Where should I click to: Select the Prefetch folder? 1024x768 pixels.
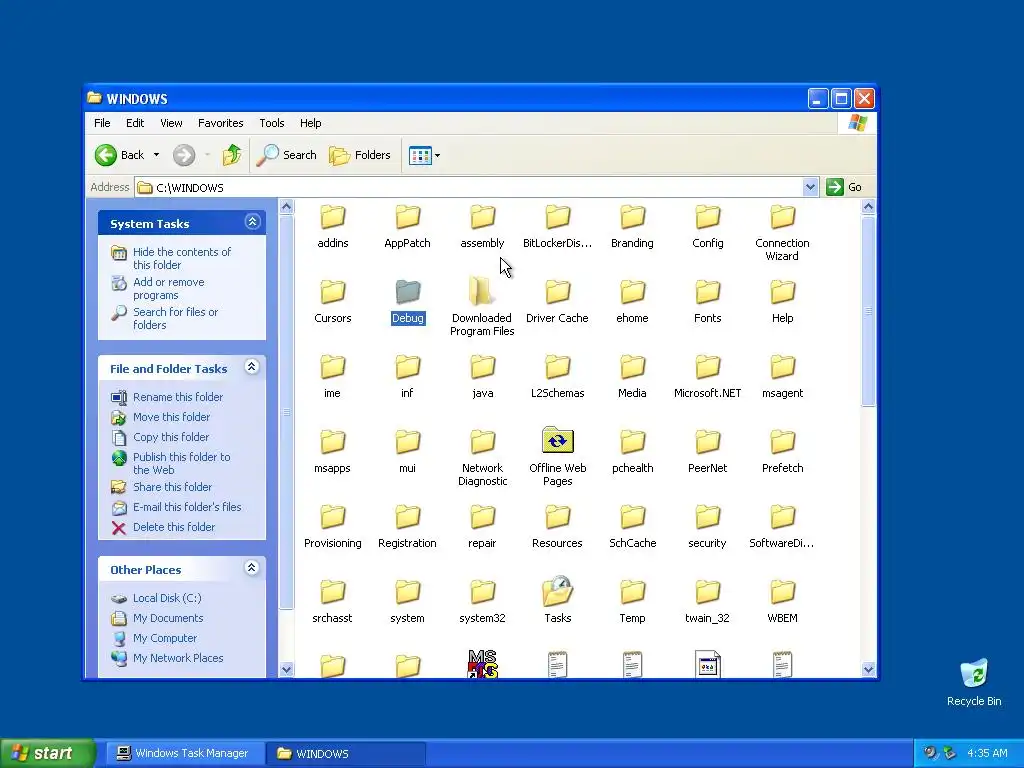pyautogui.click(x=782, y=452)
